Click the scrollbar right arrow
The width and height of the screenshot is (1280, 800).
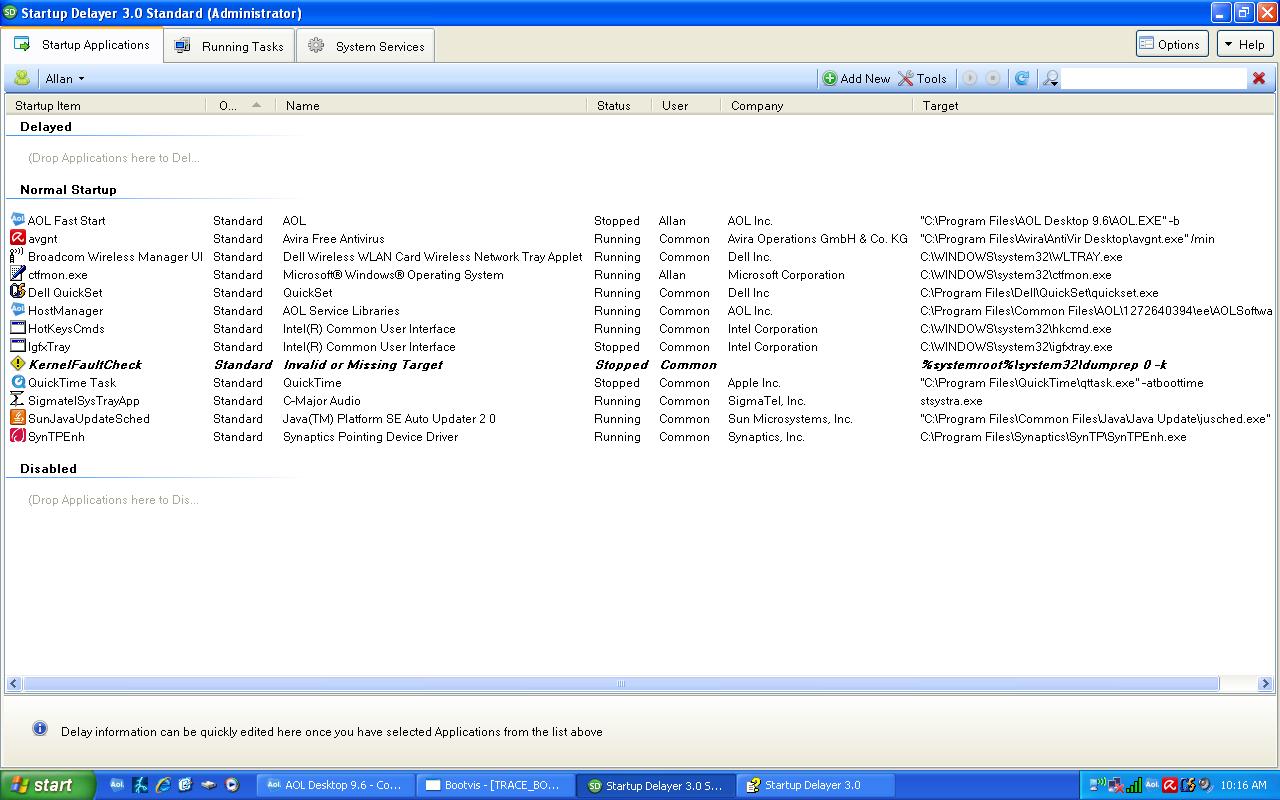point(1265,684)
